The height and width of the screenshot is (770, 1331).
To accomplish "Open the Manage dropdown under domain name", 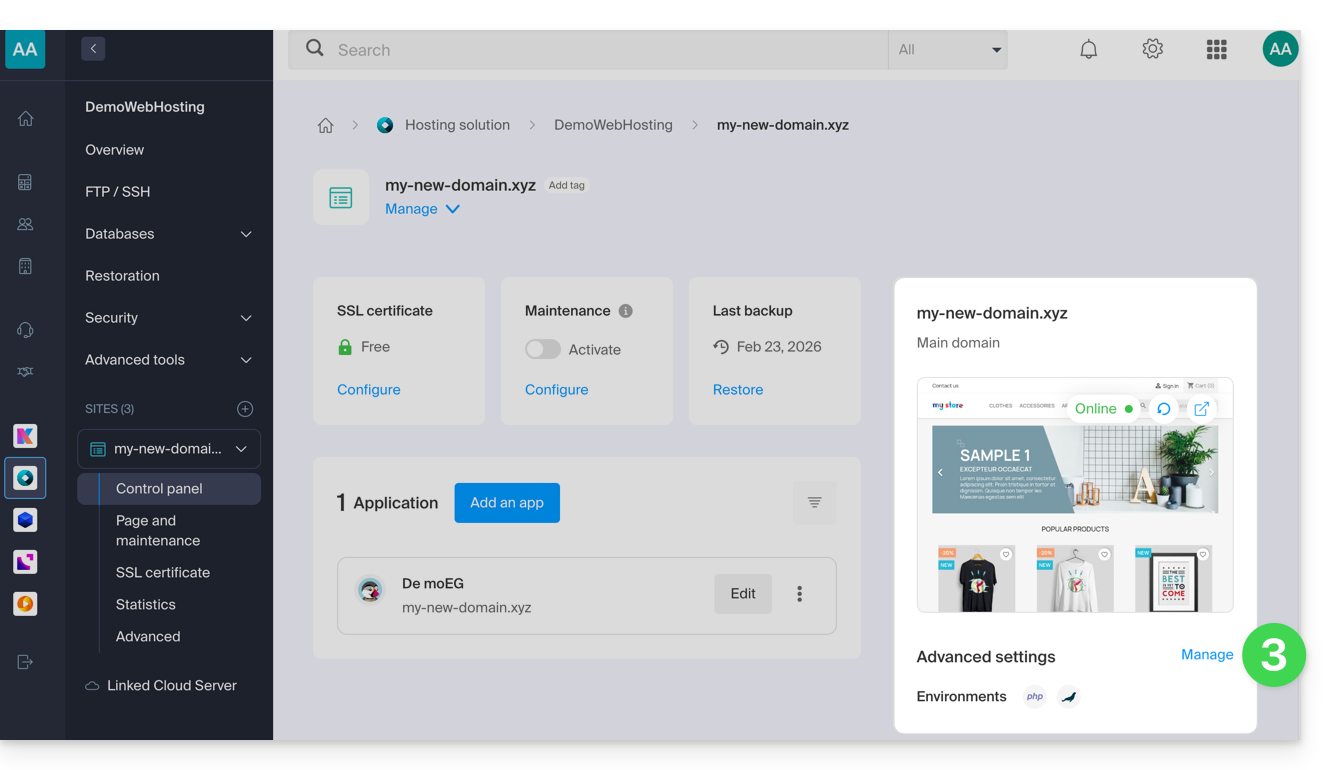I will (x=422, y=209).
